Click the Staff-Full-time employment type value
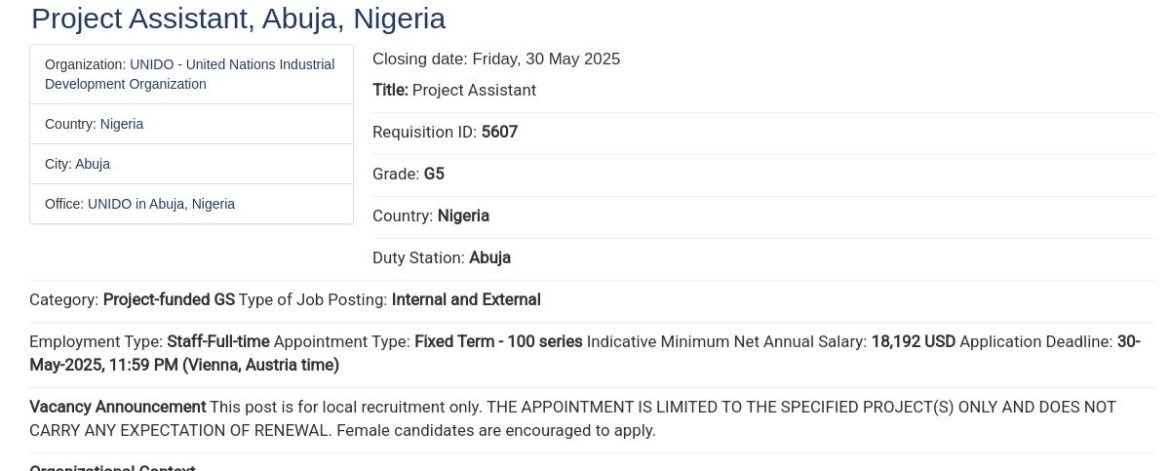Viewport: 1170px width, 471px height. tap(218, 342)
